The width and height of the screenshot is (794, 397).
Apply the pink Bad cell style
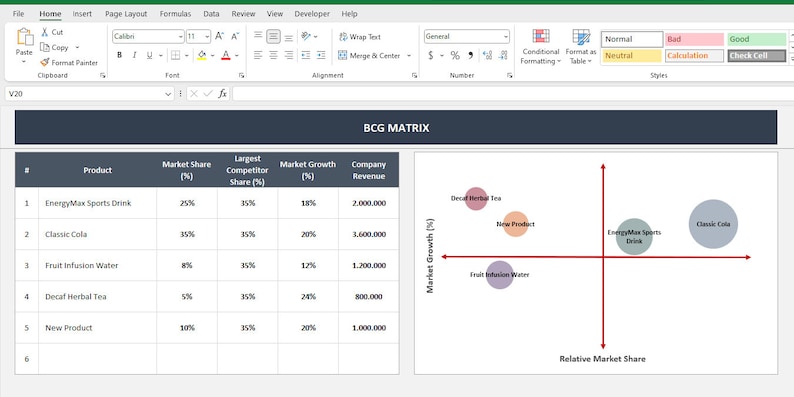(694, 39)
